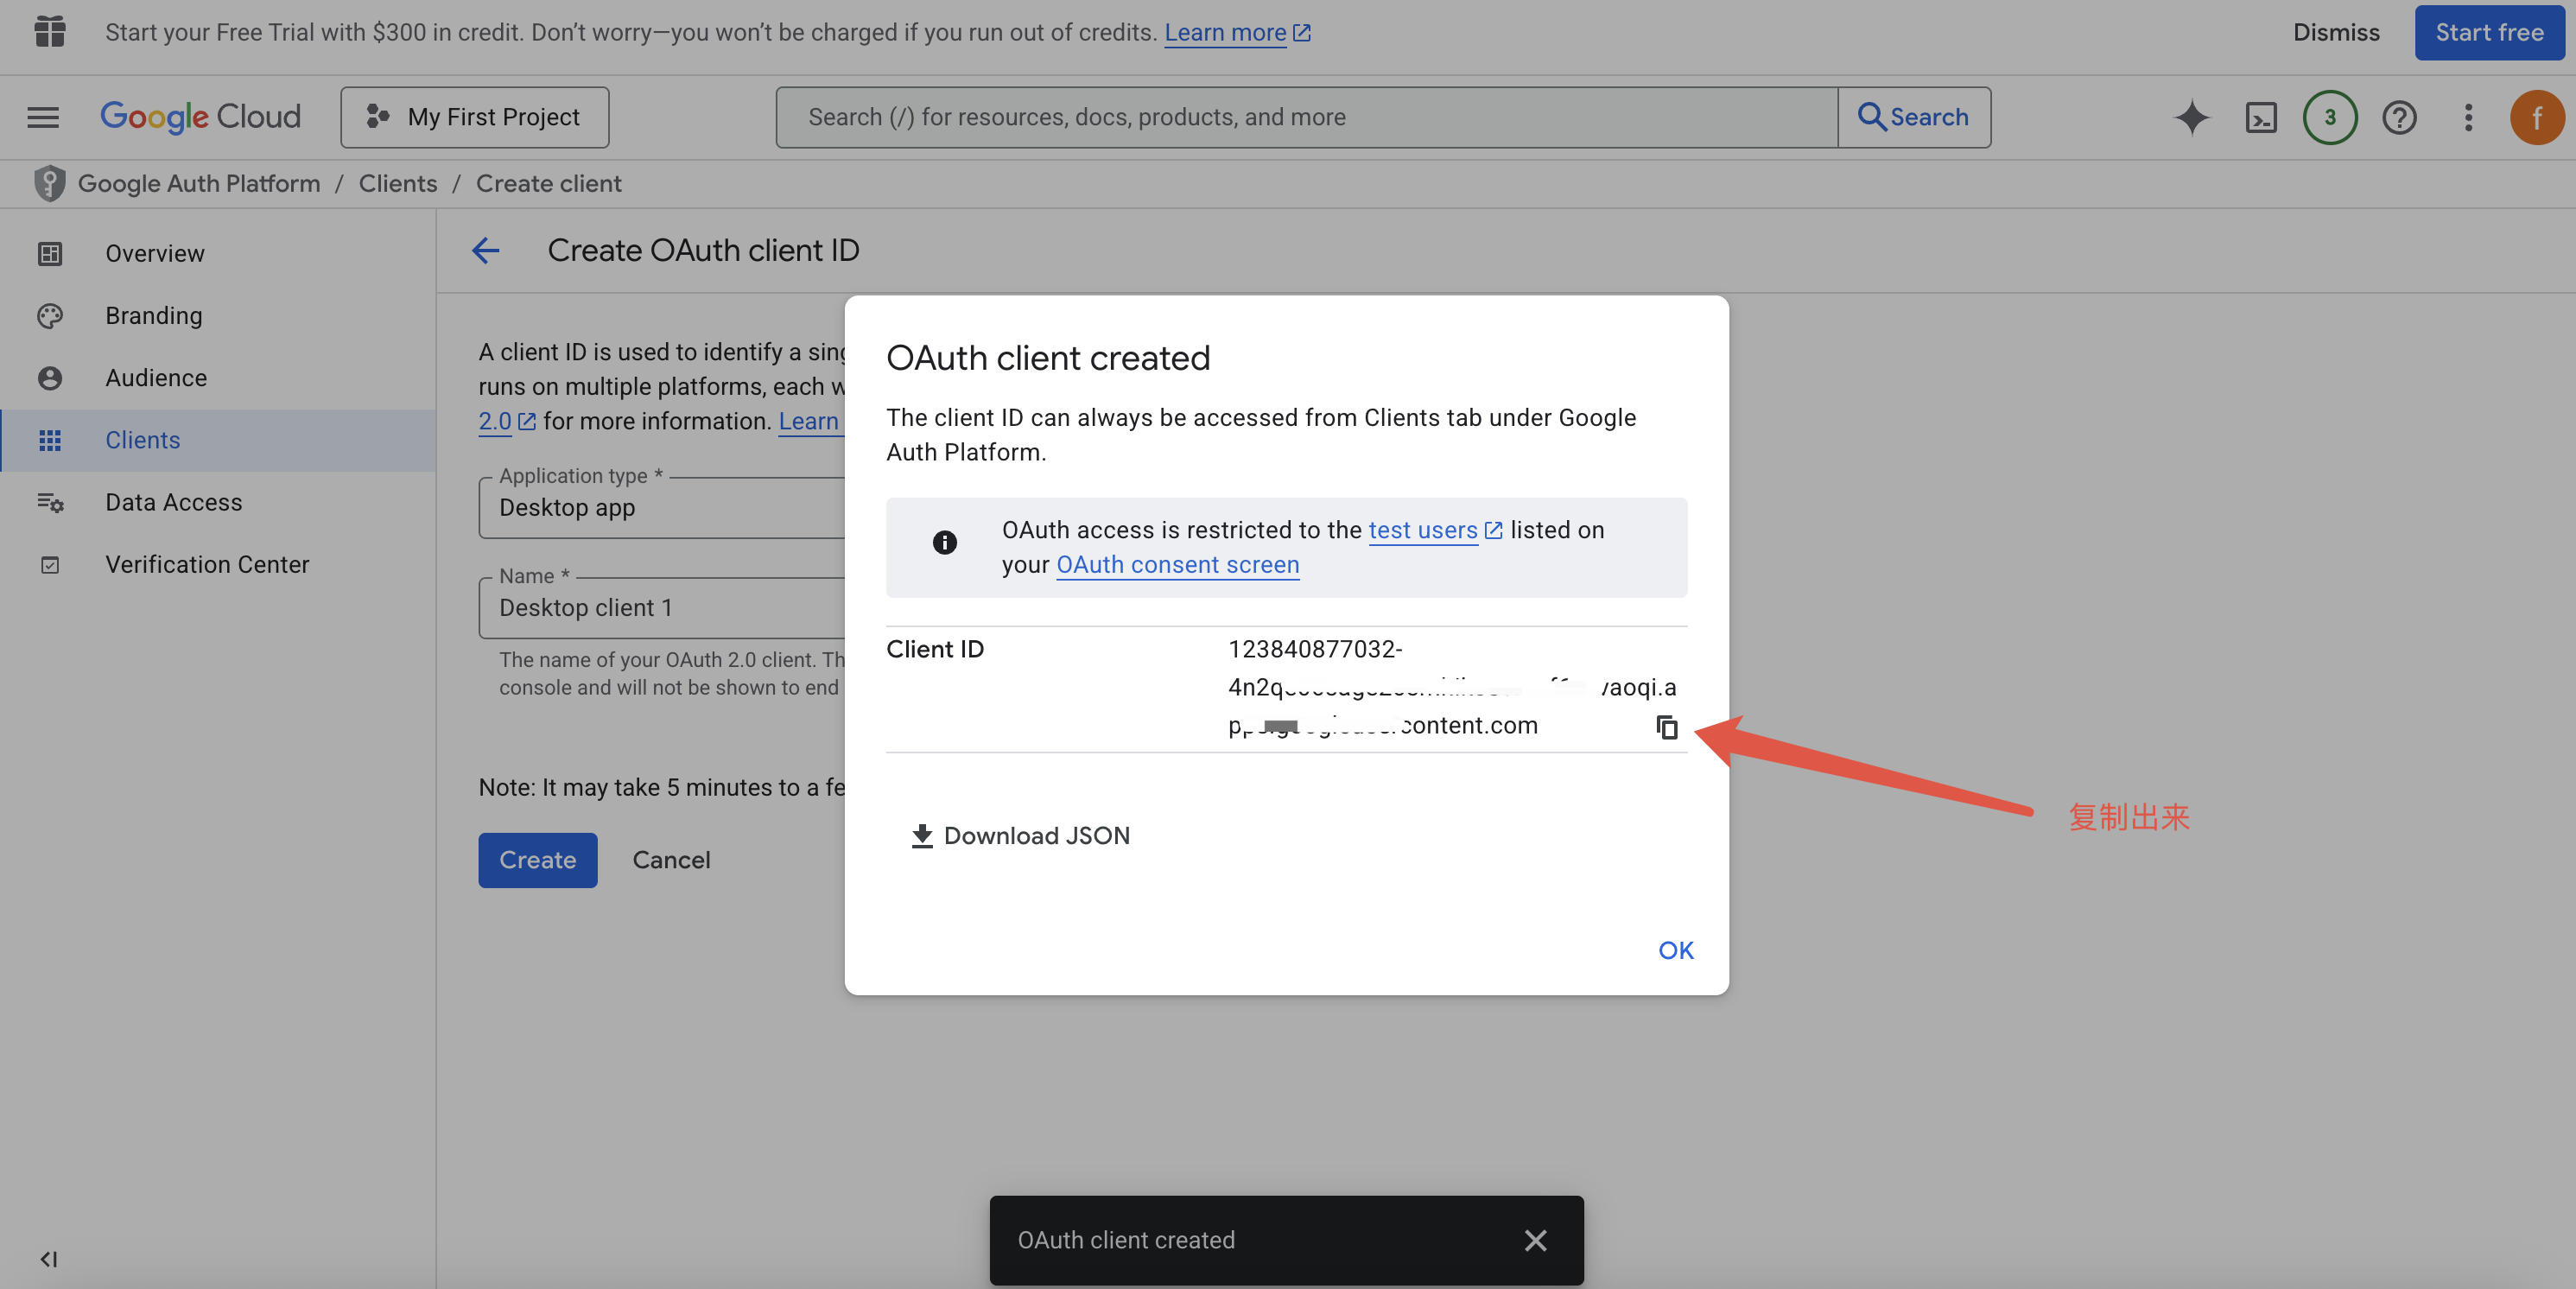Open the help question mark icon
Screen dimensions: 2576x1289
2399,117
